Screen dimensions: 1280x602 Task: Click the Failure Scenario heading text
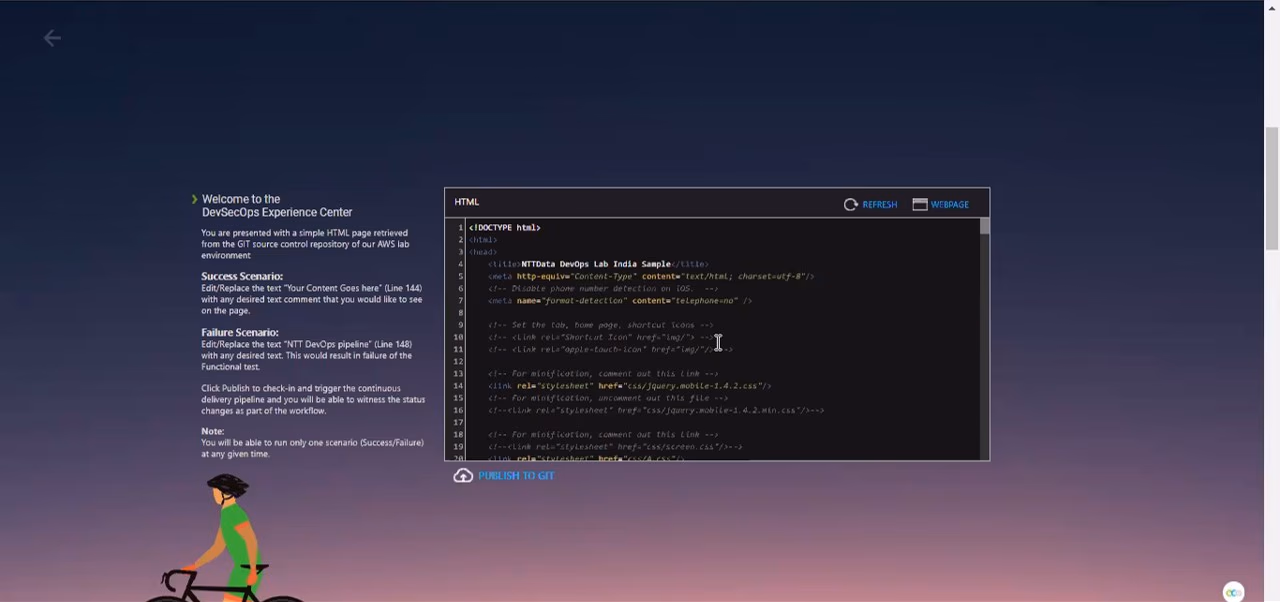click(239, 332)
